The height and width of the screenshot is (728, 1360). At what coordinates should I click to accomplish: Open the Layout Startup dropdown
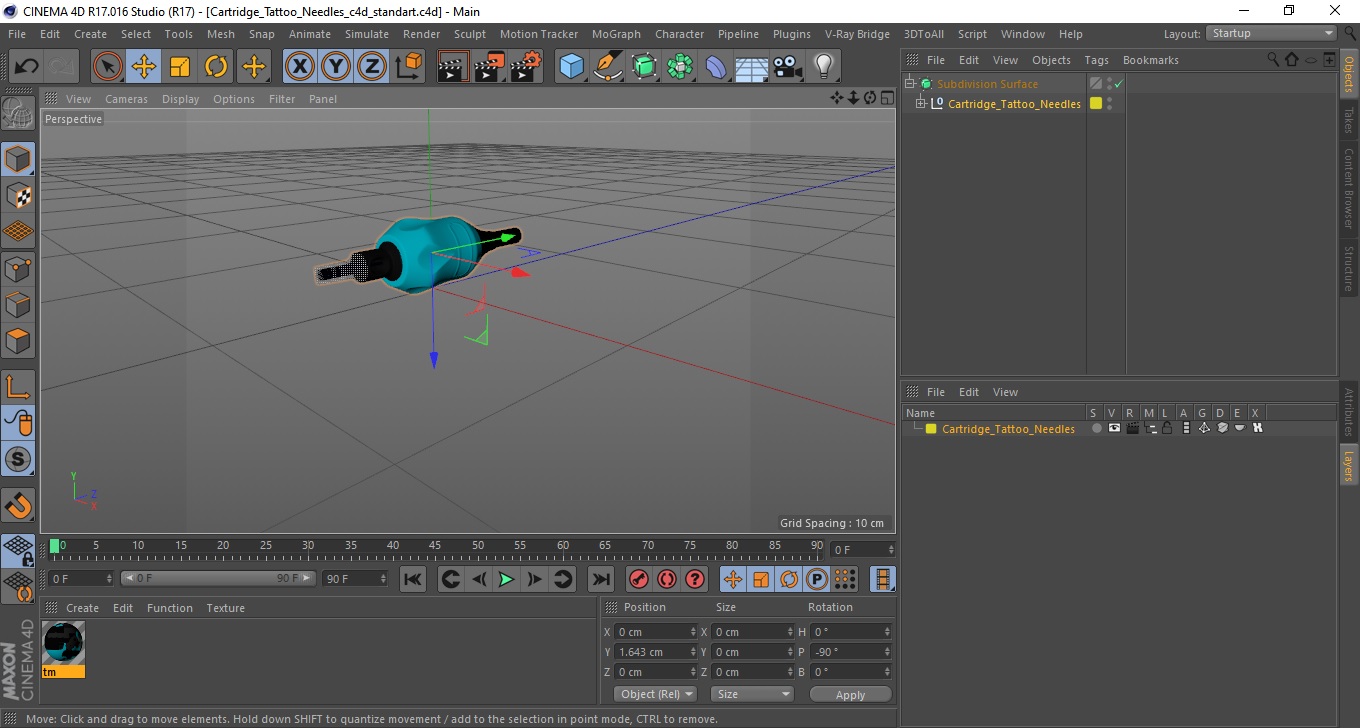[x=1272, y=33]
